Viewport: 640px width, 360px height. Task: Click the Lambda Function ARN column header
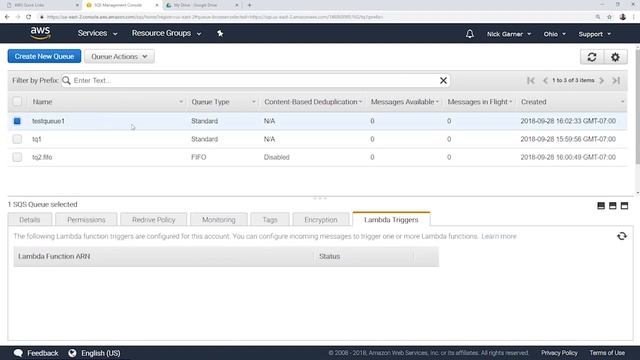point(164,256)
